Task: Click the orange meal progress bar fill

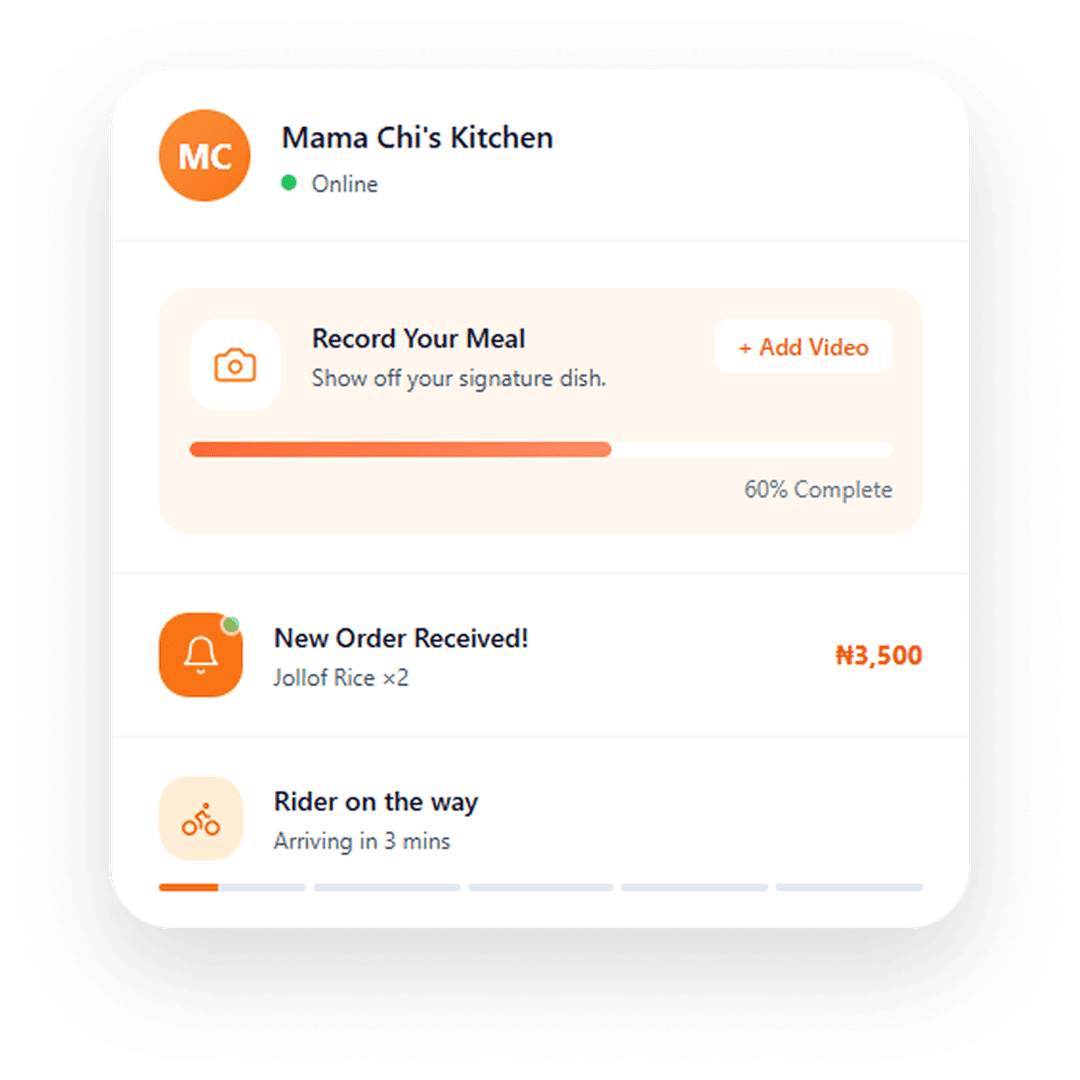Action: tap(400, 450)
